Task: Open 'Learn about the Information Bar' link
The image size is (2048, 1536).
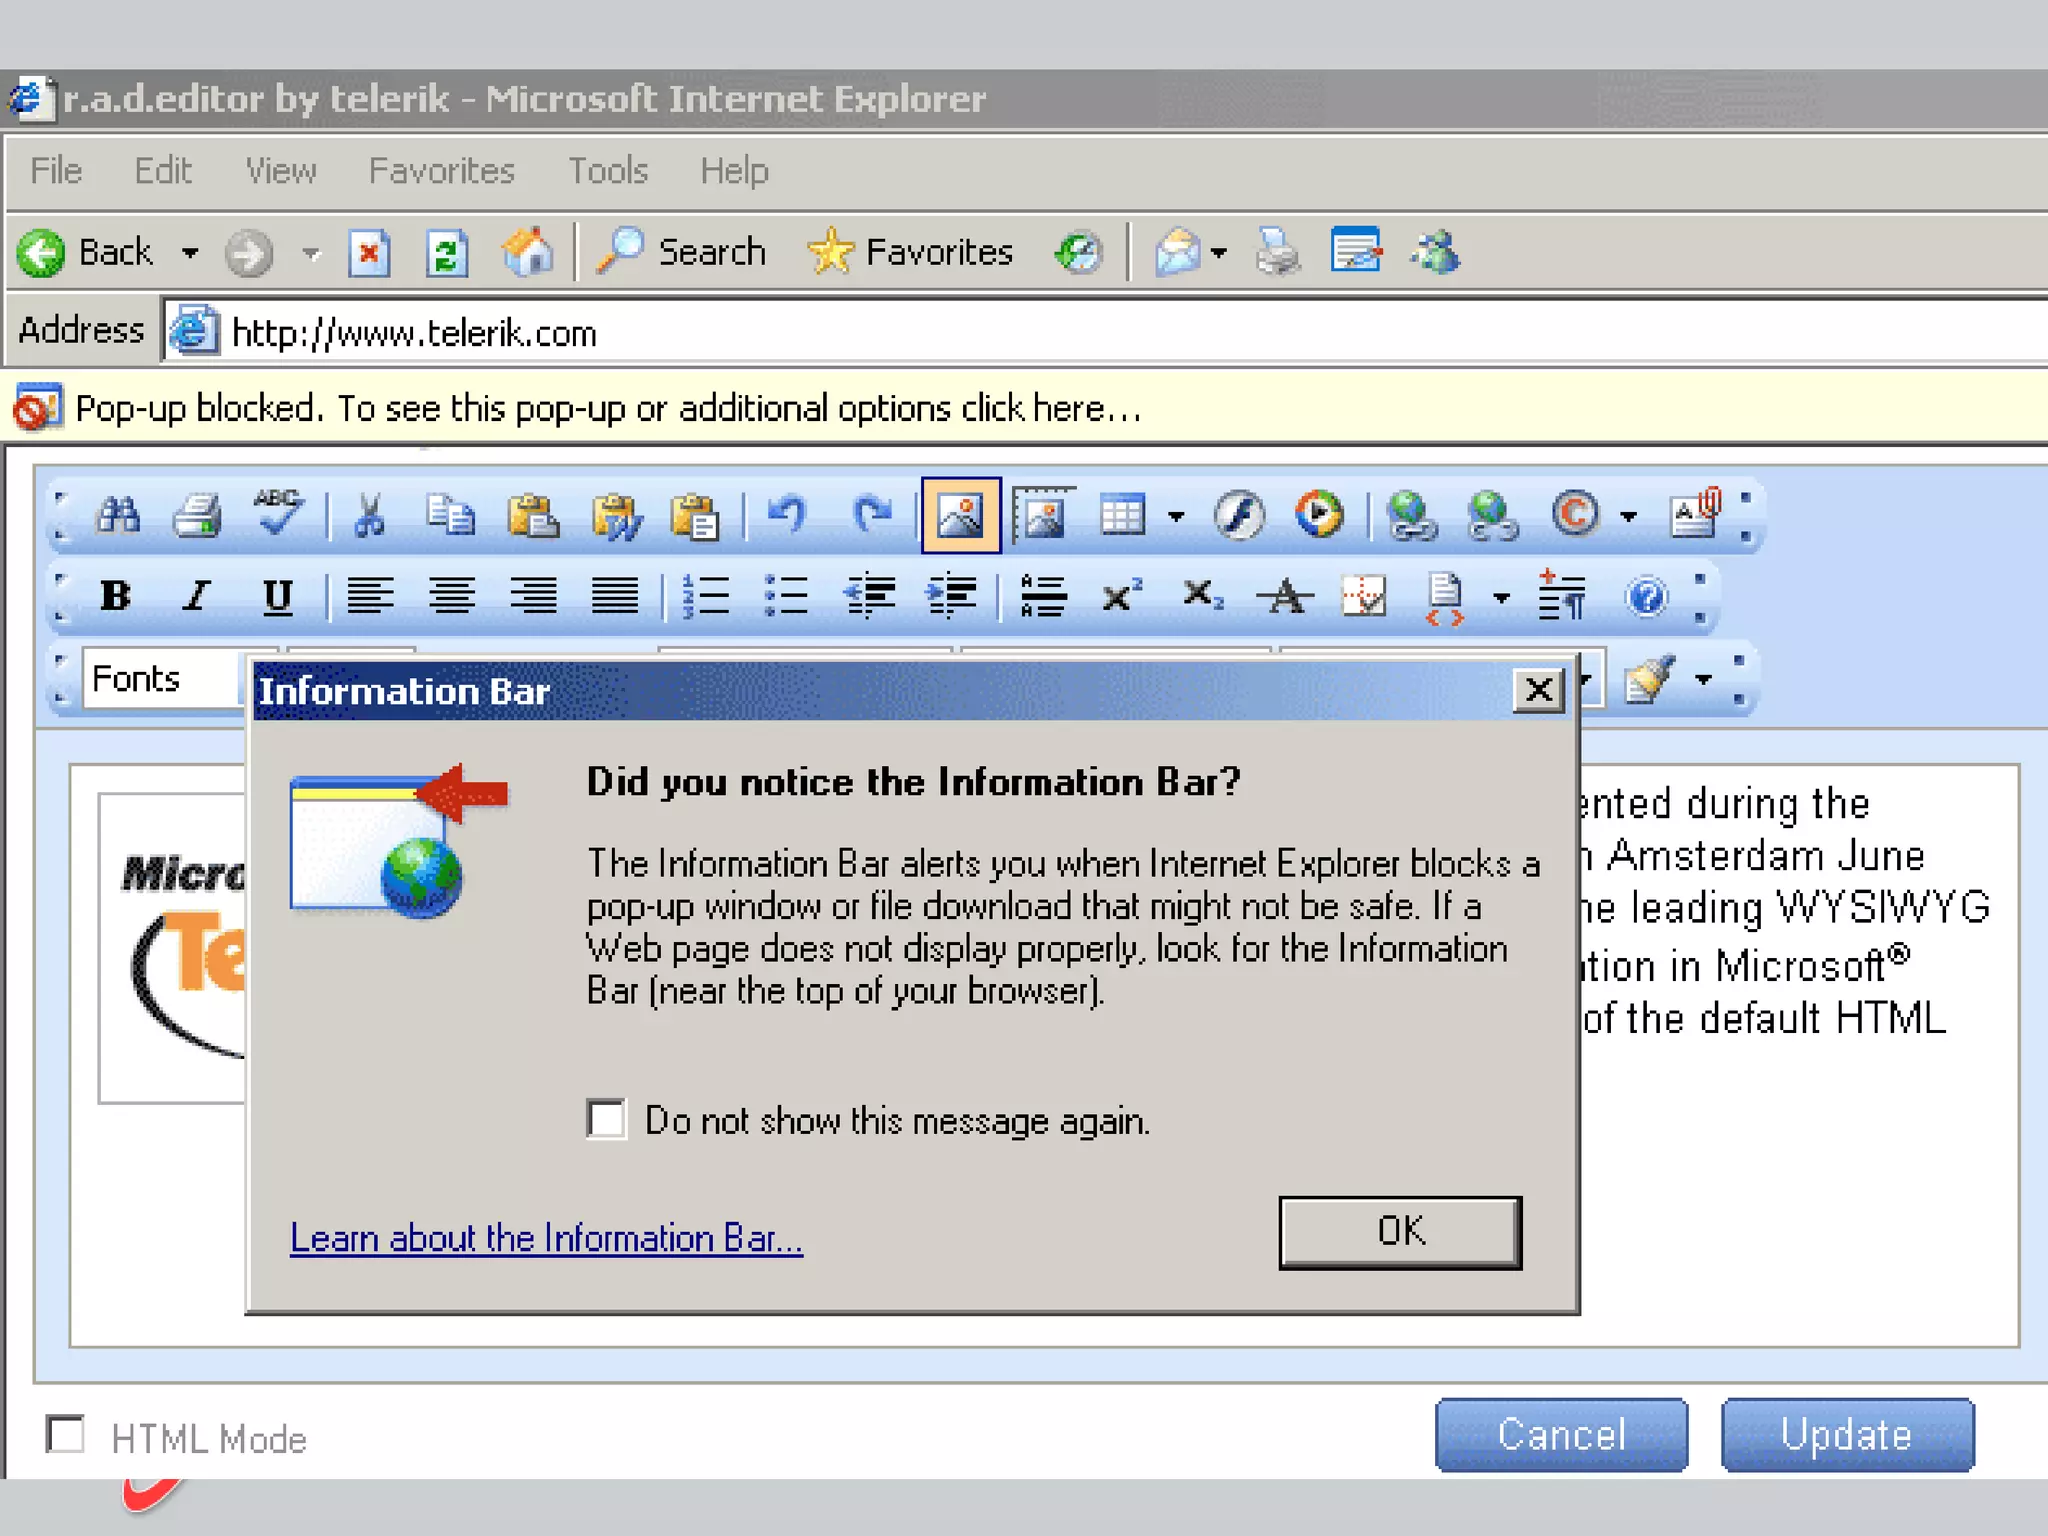Action: 546,1238
